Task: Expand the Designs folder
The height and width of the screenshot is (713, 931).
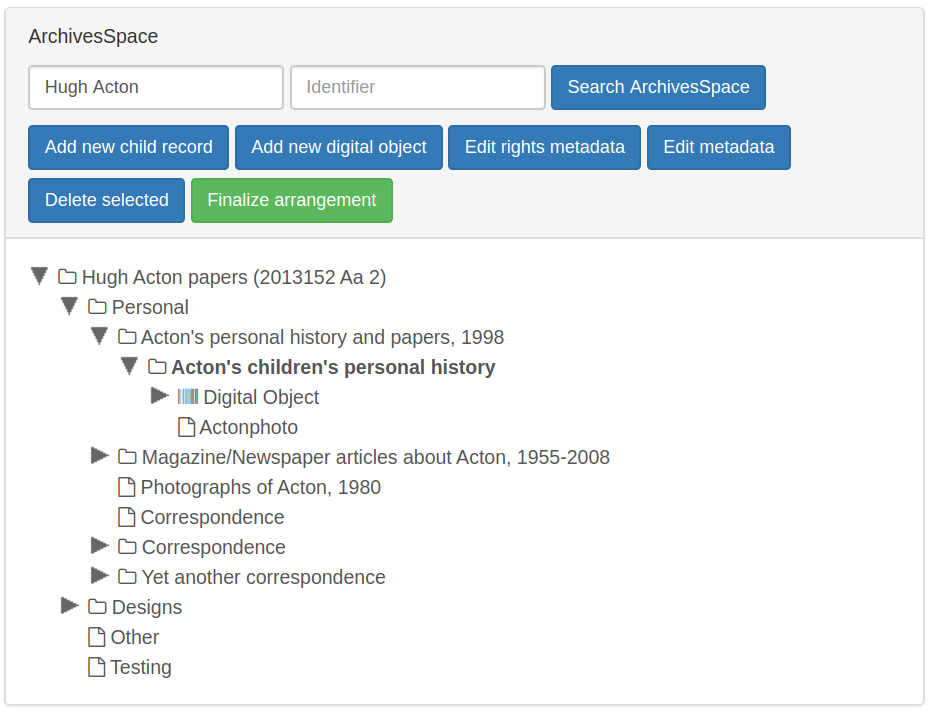Action: pos(69,605)
